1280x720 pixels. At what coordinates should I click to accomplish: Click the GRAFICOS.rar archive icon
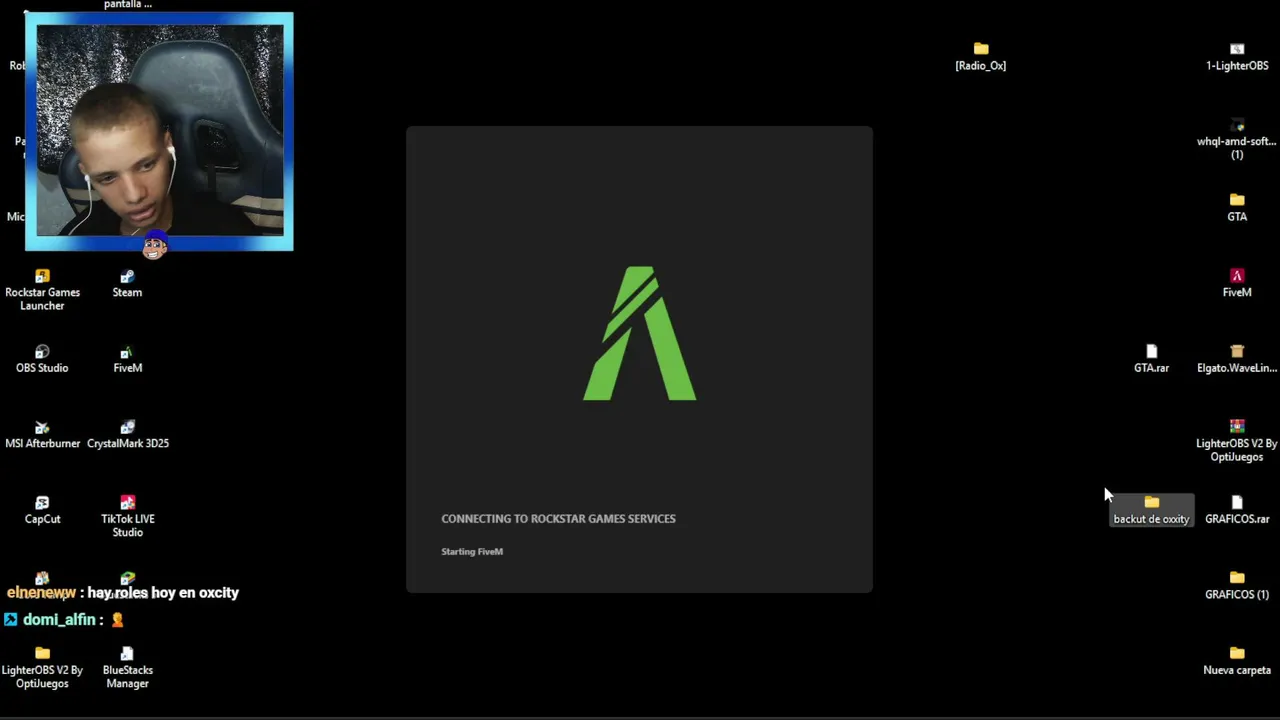[x=1237, y=510]
